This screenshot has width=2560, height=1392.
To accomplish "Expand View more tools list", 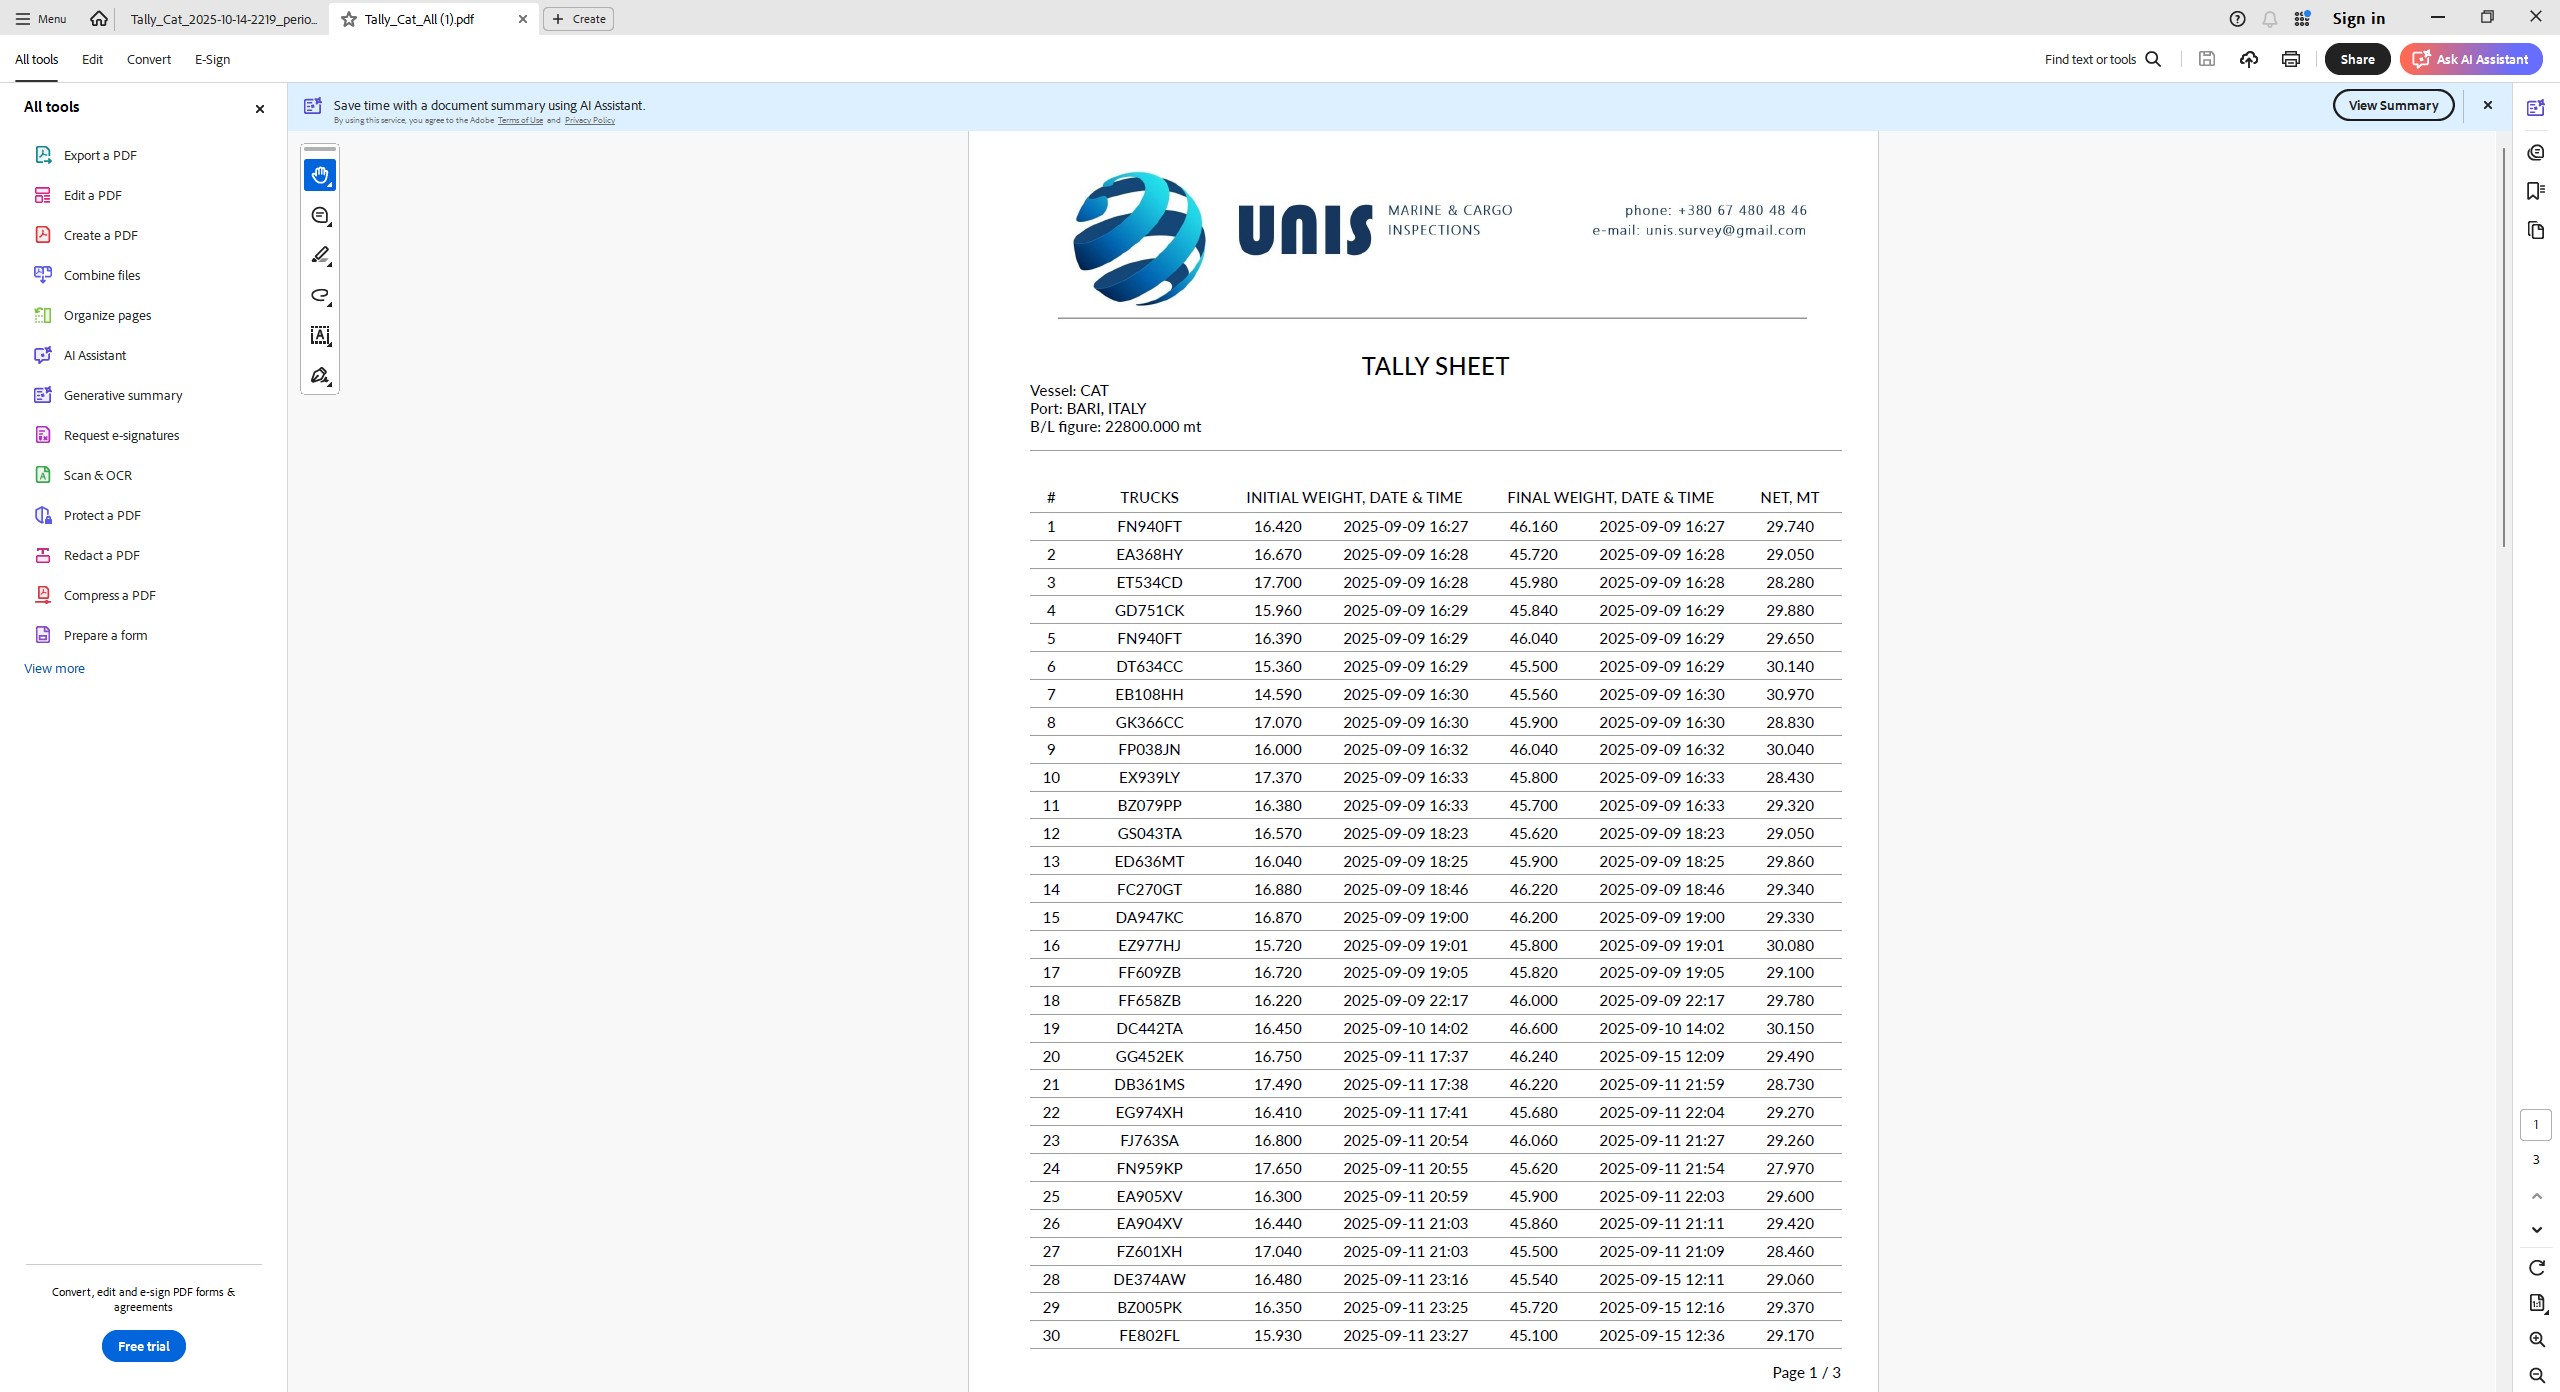I will click(54, 668).
